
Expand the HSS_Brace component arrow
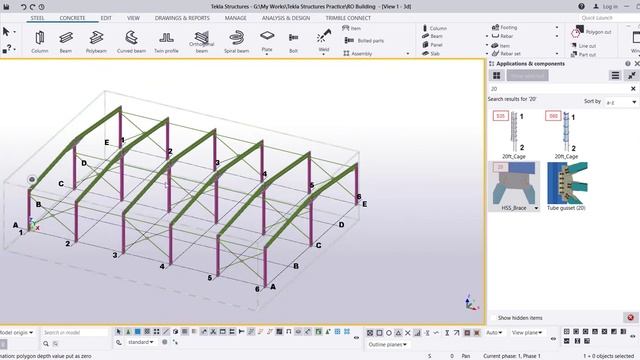pyautogui.click(x=536, y=208)
